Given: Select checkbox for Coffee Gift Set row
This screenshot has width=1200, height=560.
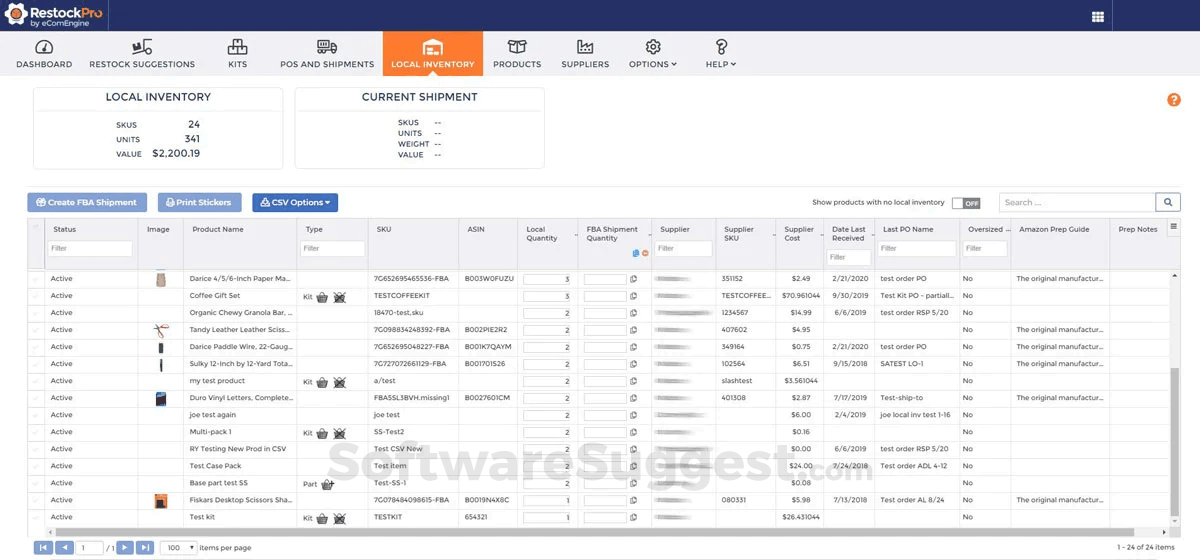Looking at the screenshot, I should (x=36, y=296).
